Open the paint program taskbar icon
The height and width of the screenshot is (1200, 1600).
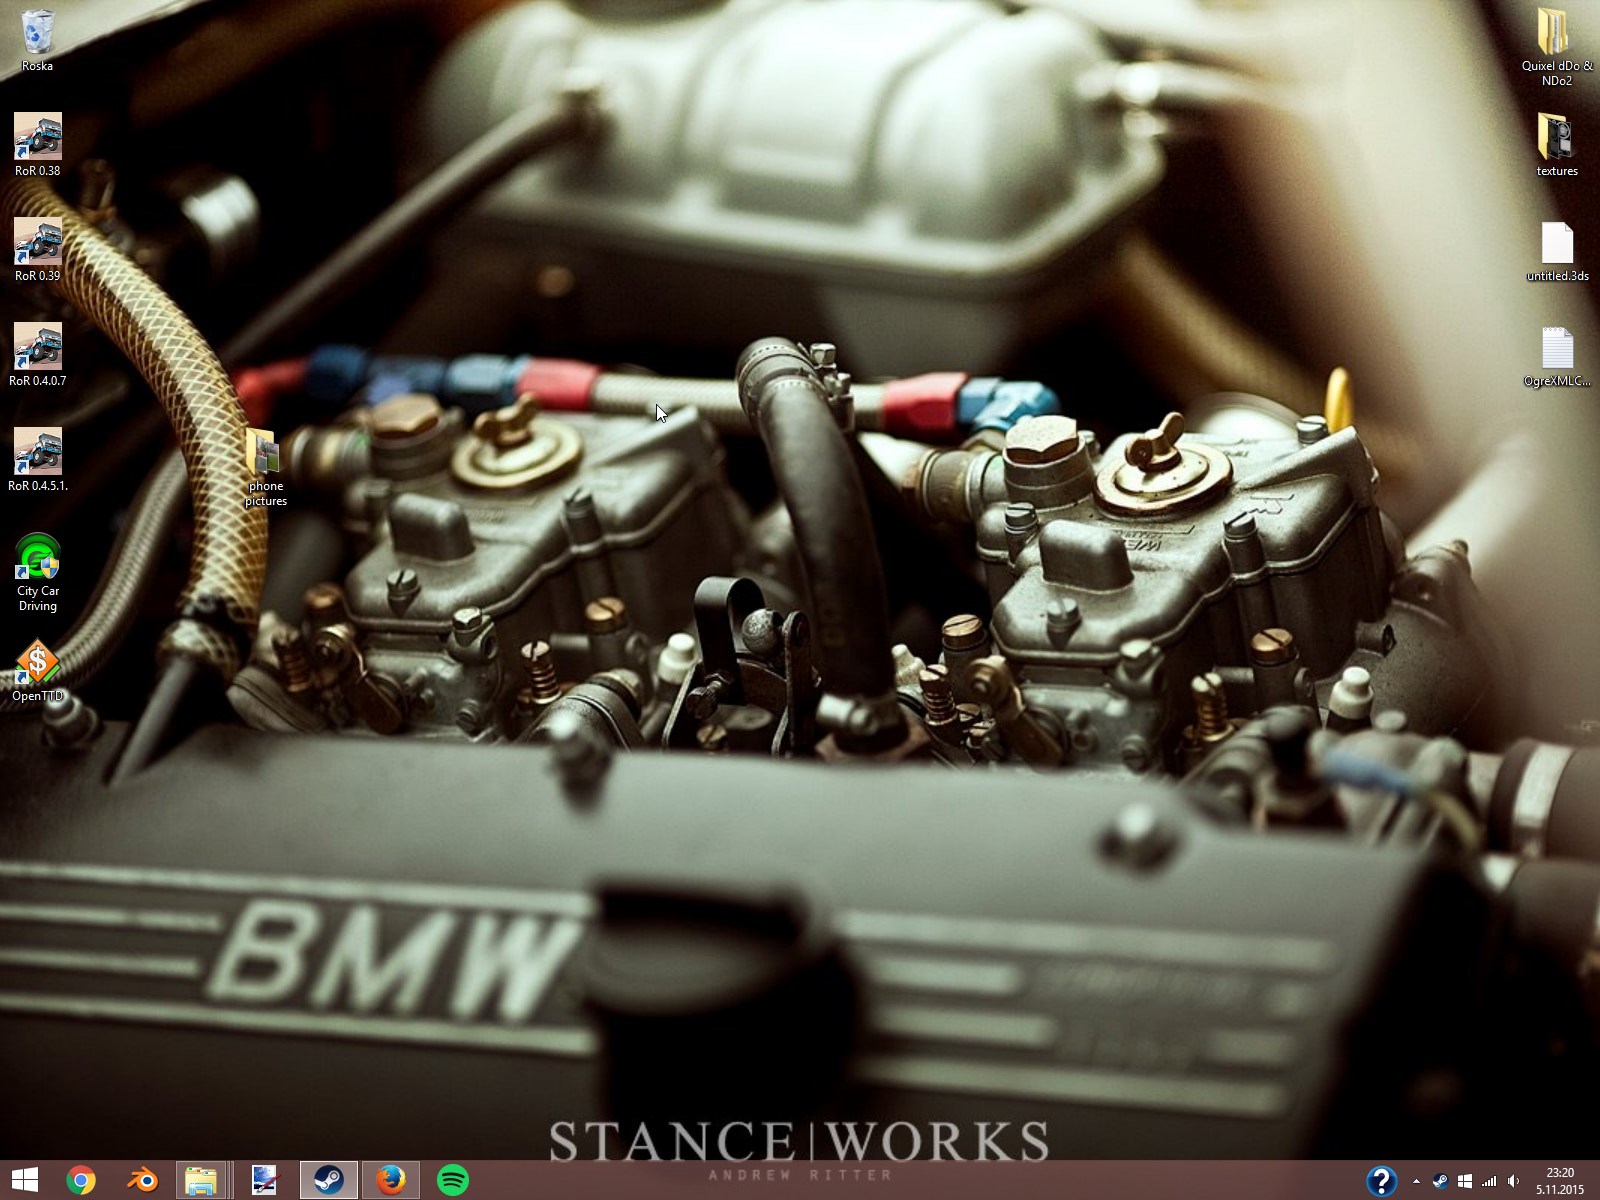[265, 1180]
